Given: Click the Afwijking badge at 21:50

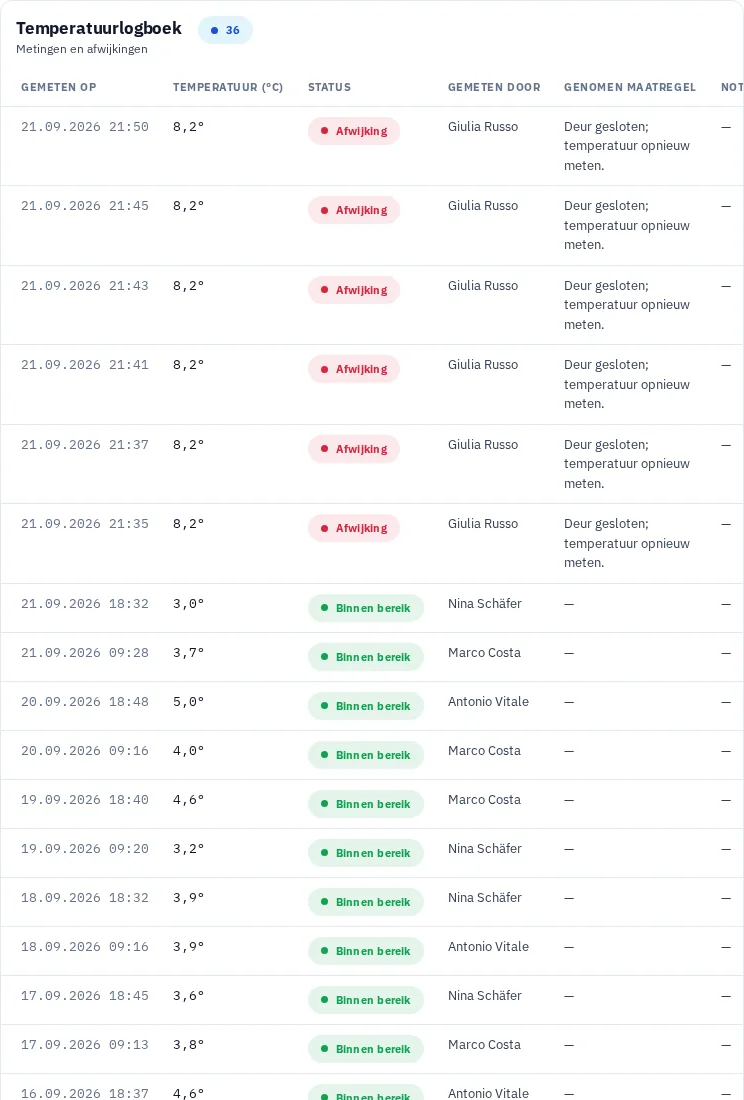Looking at the screenshot, I should click(x=353, y=131).
